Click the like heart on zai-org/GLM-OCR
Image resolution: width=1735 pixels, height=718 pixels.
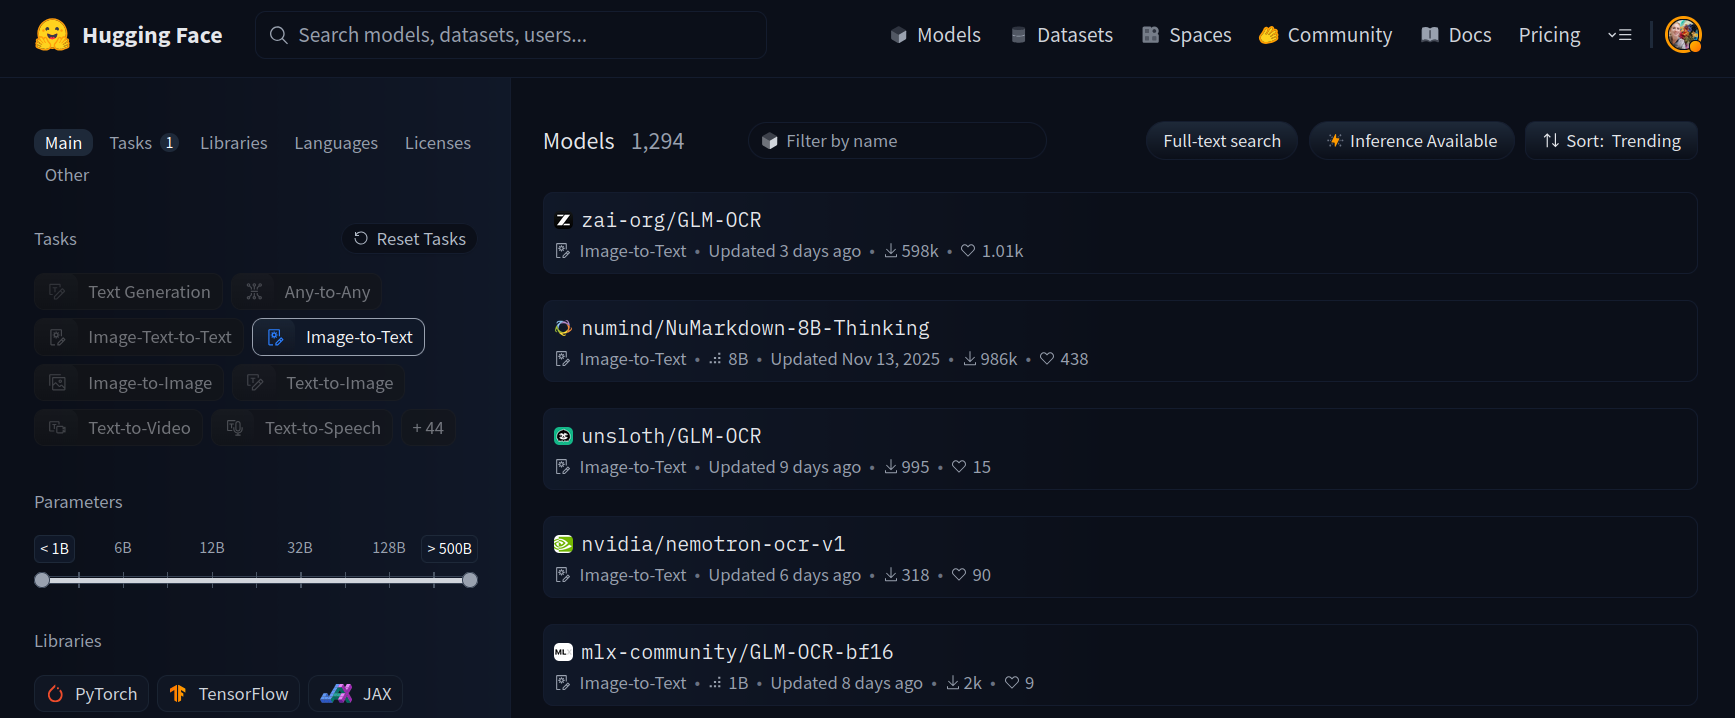968,251
